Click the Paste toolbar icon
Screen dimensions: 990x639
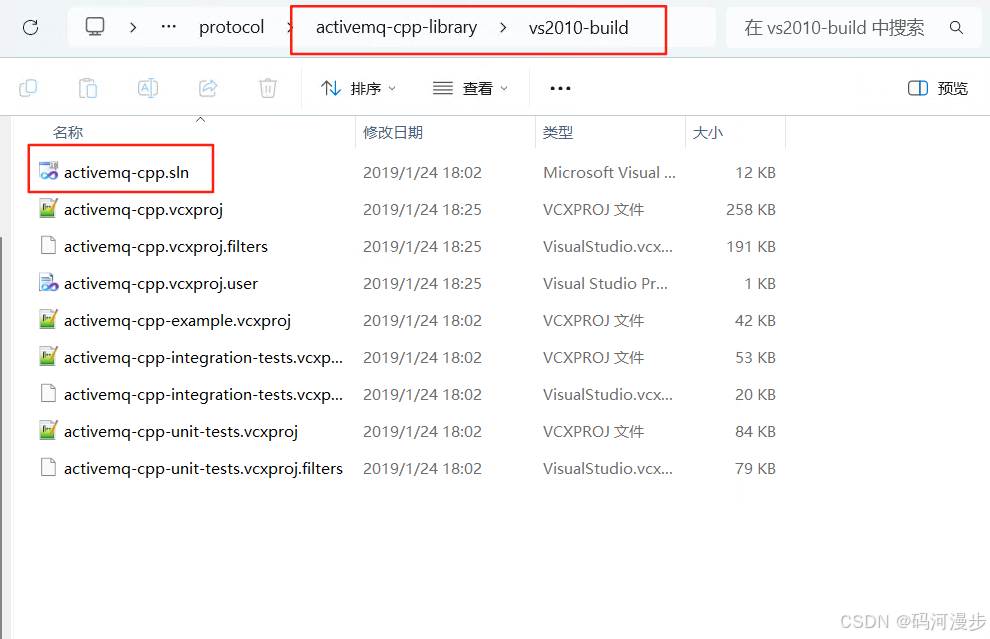(x=88, y=88)
